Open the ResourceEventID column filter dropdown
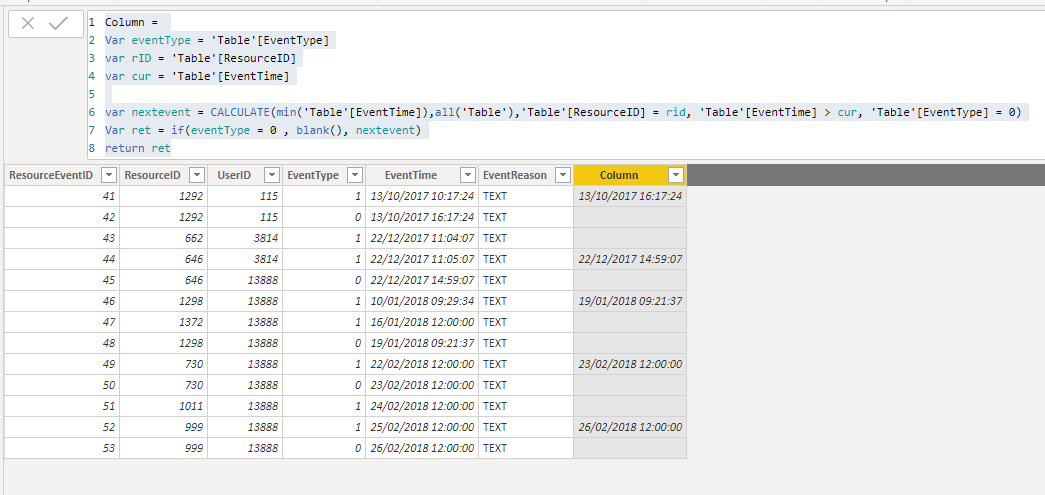1045x495 pixels. pos(109,175)
